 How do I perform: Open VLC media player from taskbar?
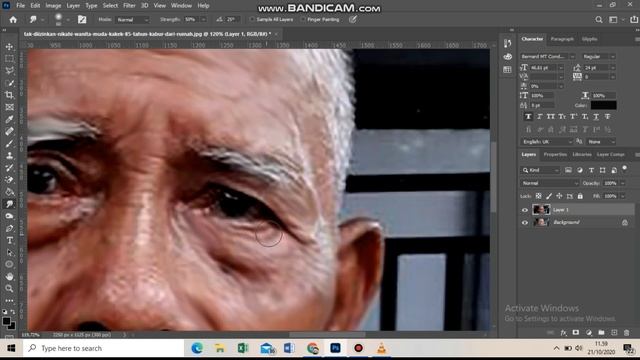(381, 348)
